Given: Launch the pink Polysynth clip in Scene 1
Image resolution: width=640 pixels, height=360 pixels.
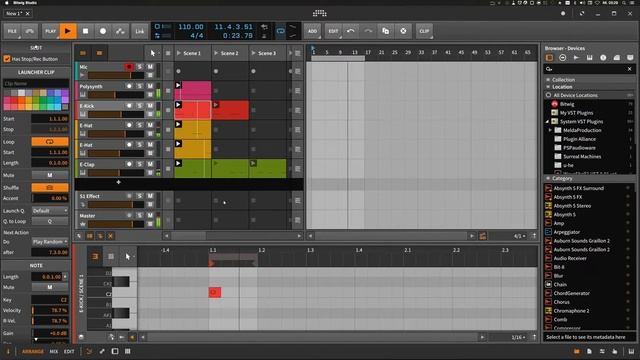Looking at the screenshot, I should click(178, 85).
